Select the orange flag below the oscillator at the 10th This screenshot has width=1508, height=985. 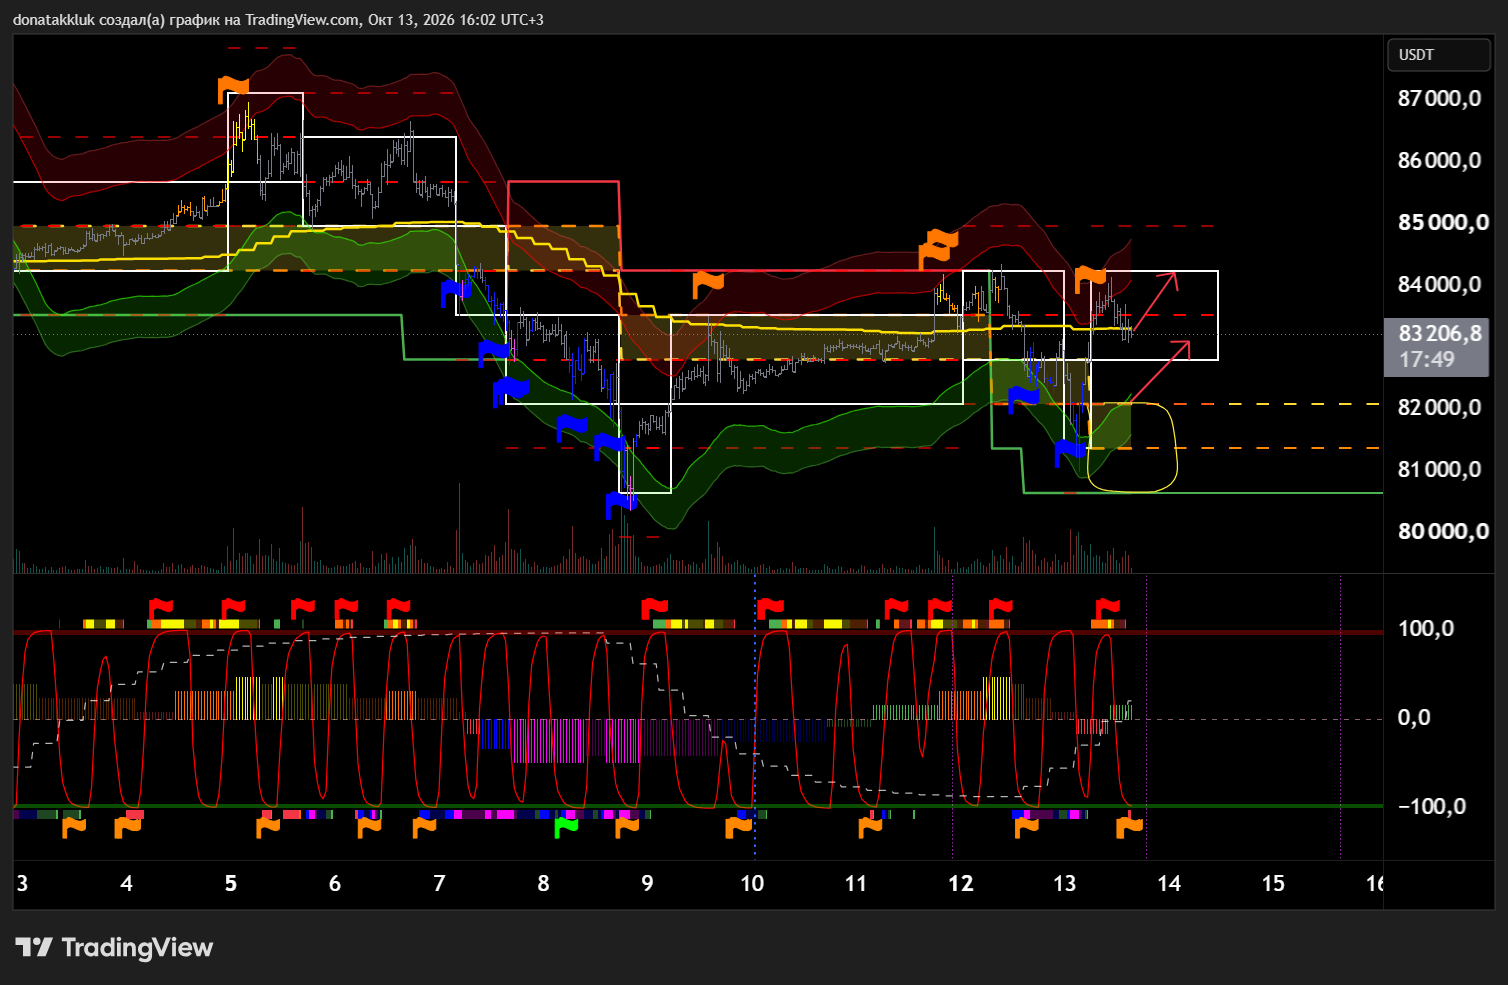coord(738,827)
